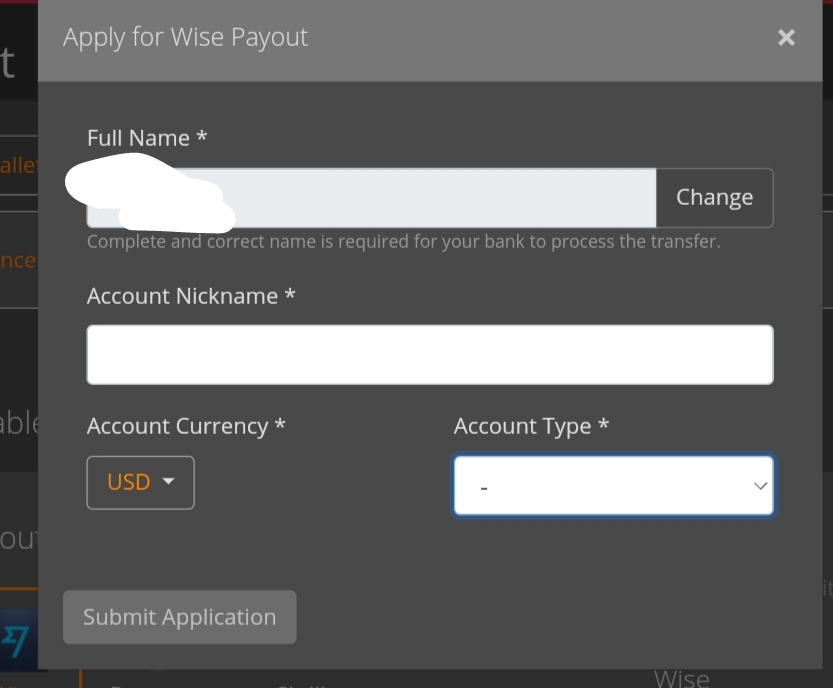The image size is (833, 688).
Task: Click the Account Type label
Action: point(531,426)
